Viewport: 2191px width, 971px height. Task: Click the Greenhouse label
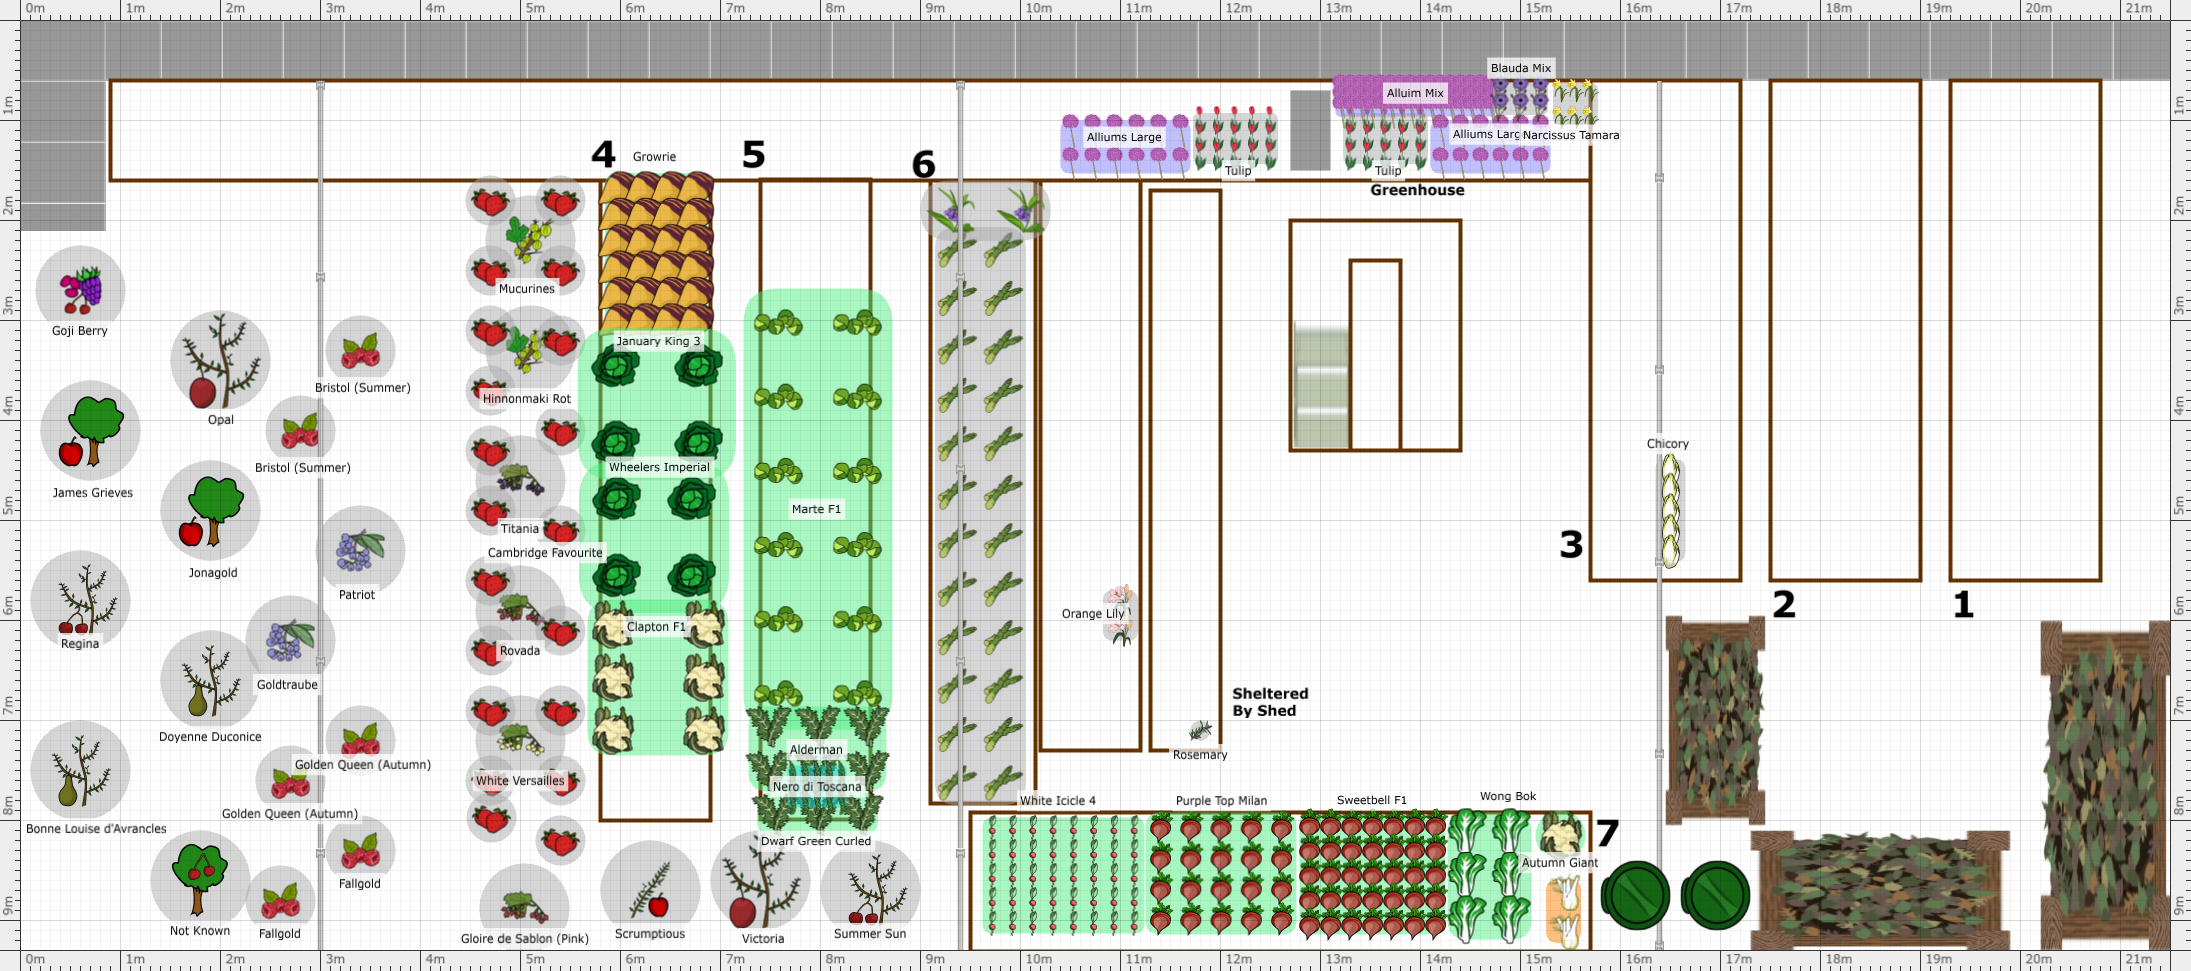tap(1417, 190)
